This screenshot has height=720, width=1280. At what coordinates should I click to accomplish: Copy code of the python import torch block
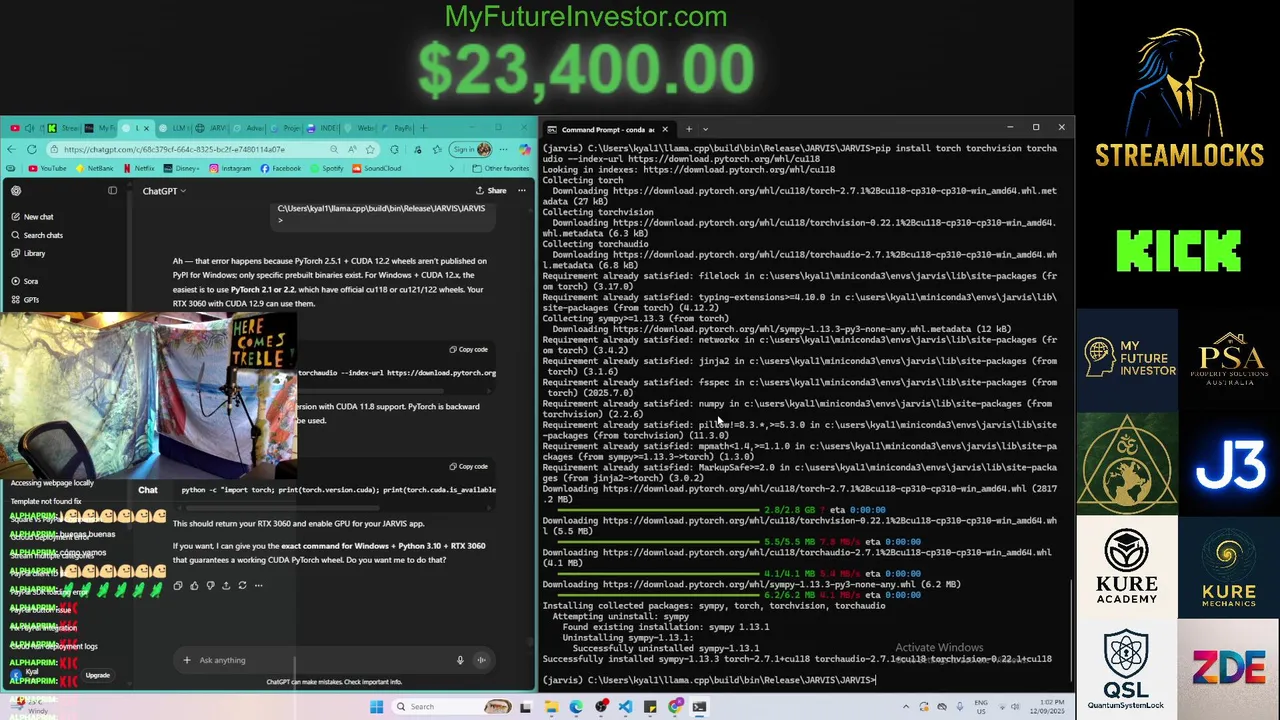(469, 466)
